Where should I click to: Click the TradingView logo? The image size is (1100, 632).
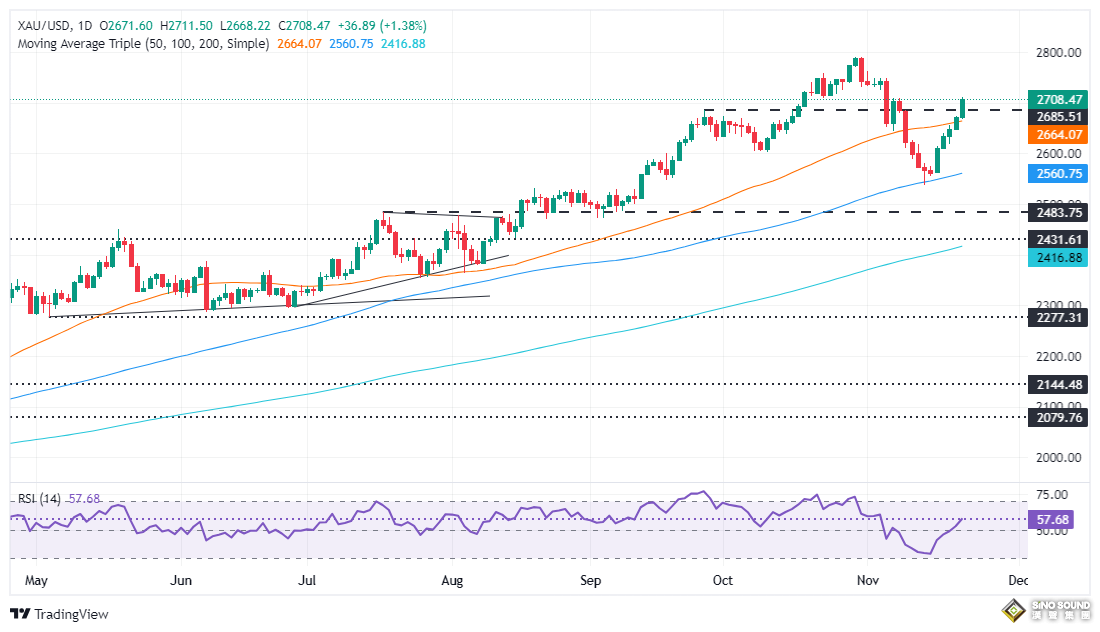click(x=59, y=614)
